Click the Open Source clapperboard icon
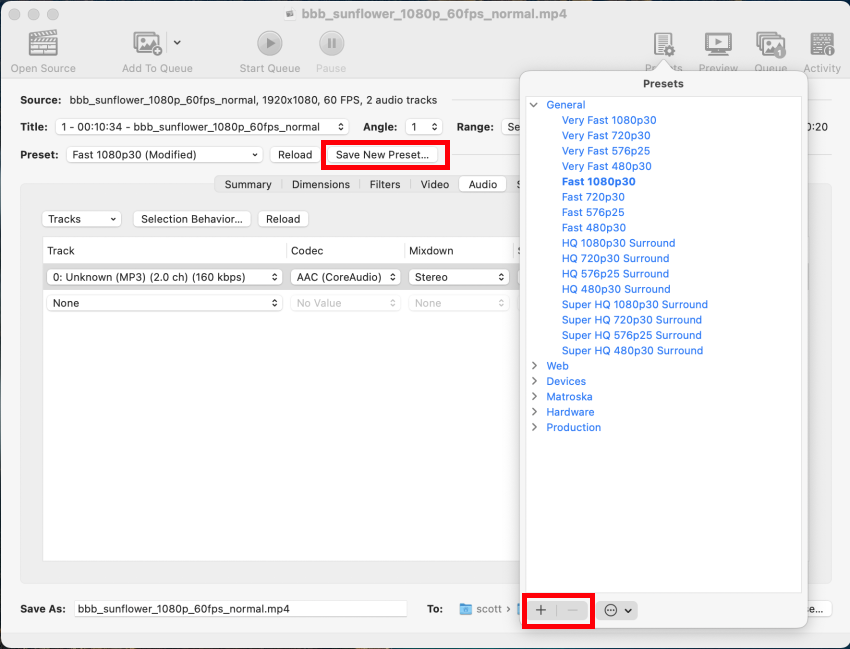The height and width of the screenshot is (649, 850). coord(43,44)
